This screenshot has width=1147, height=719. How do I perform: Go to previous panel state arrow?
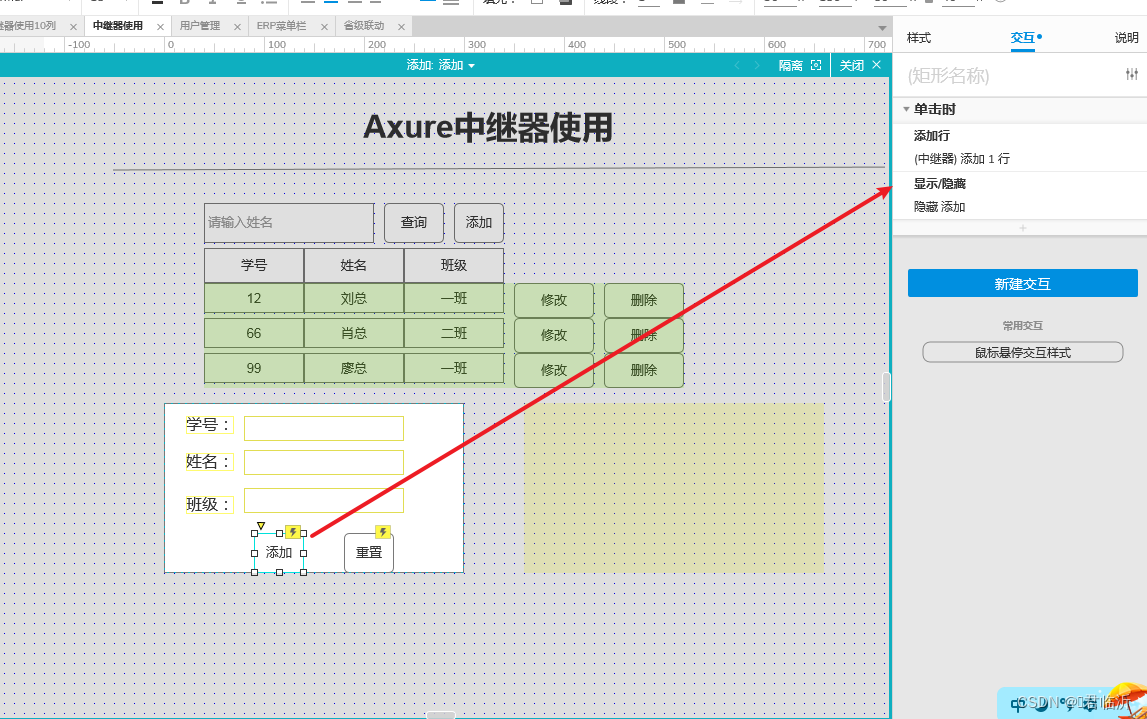(x=737, y=65)
